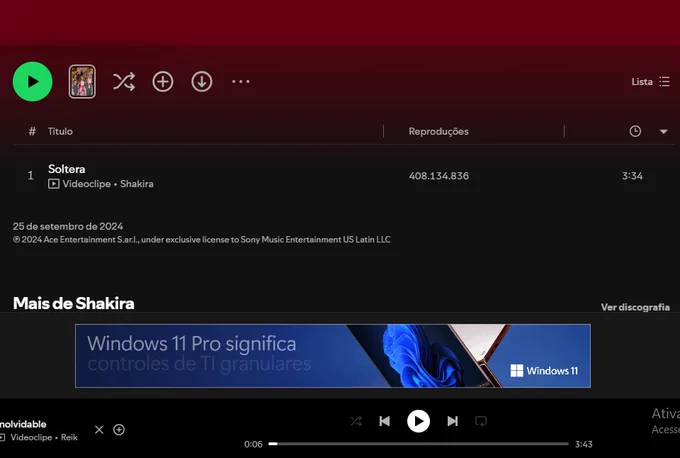The width and height of the screenshot is (680, 458).
Task: Enable shuffle for this album
Action: [x=124, y=82]
